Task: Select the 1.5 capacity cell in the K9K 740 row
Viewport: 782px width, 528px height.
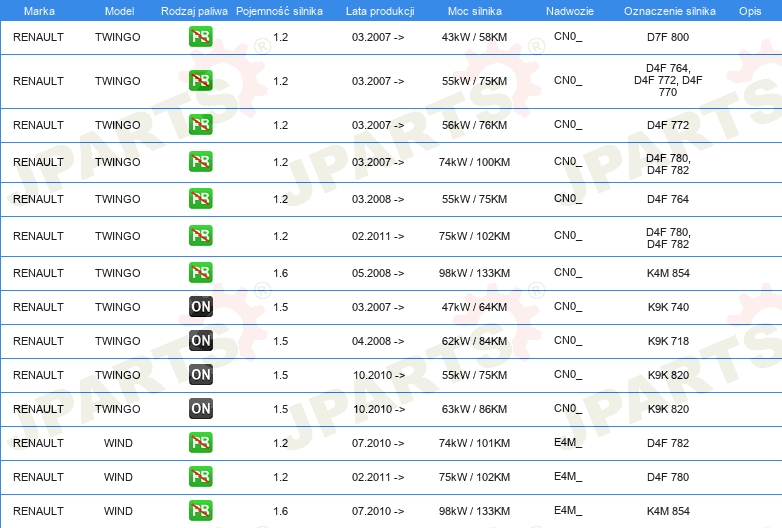Action: click(x=280, y=307)
